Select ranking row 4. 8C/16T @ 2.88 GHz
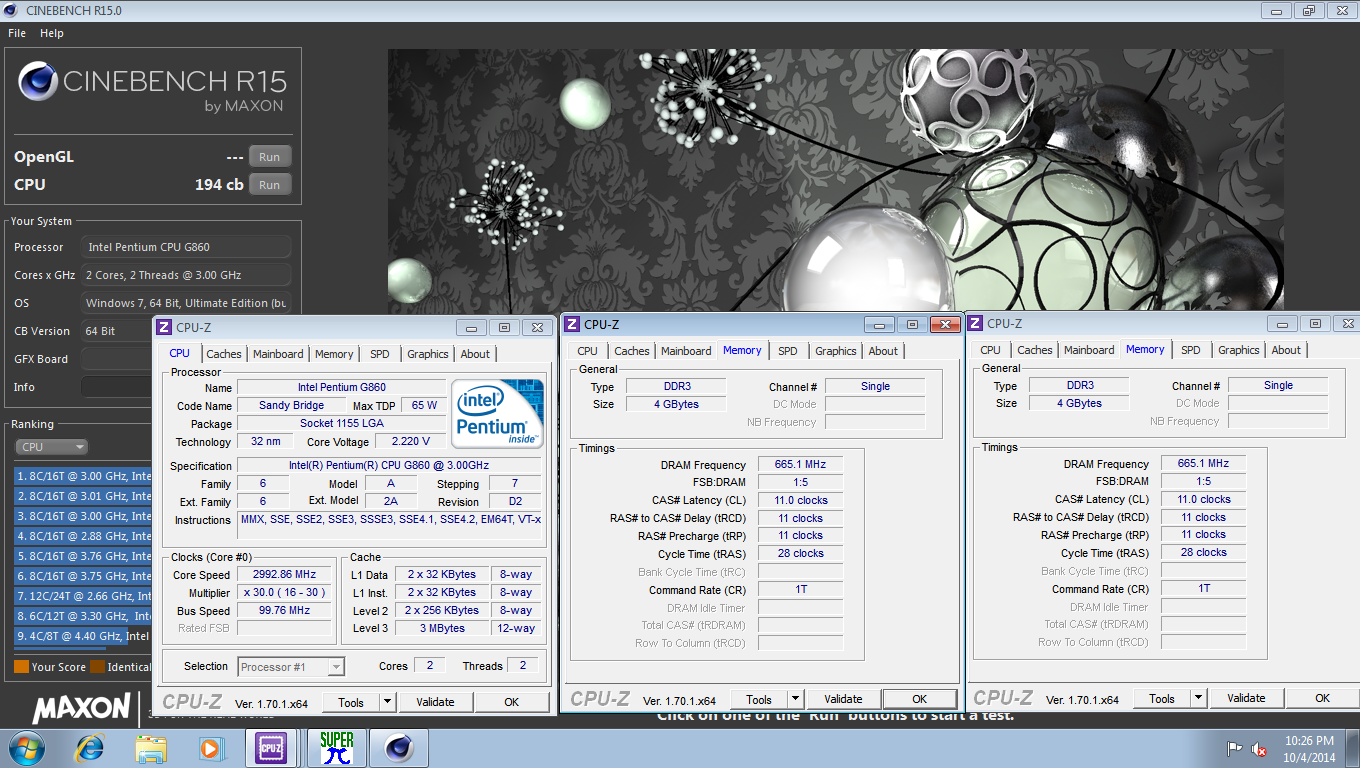Screen dimensions: 1360x768 (x=84, y=536)
